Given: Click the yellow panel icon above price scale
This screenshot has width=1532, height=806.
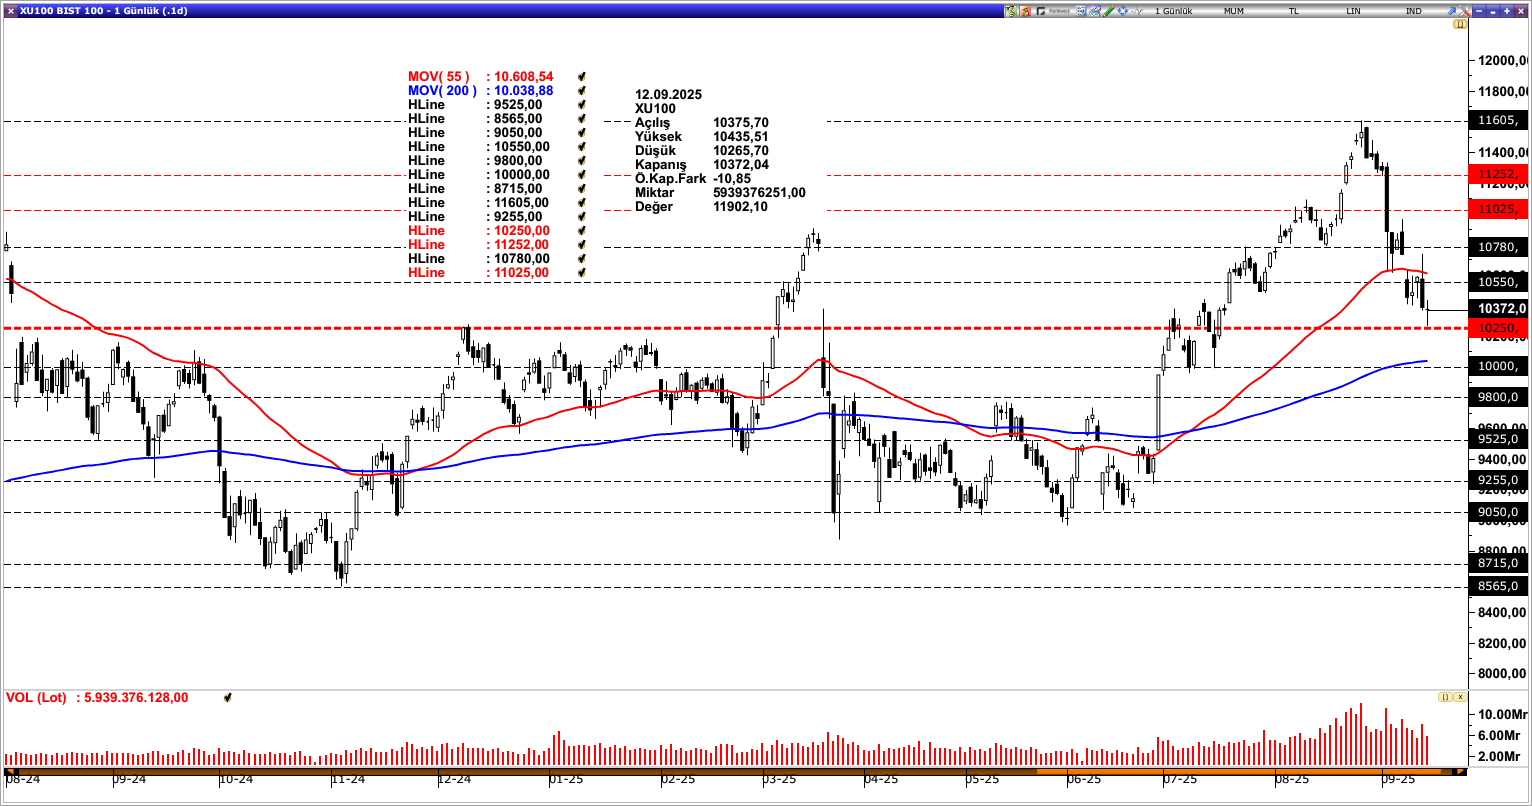Looking at the screenshot, I should point(1460,23).
